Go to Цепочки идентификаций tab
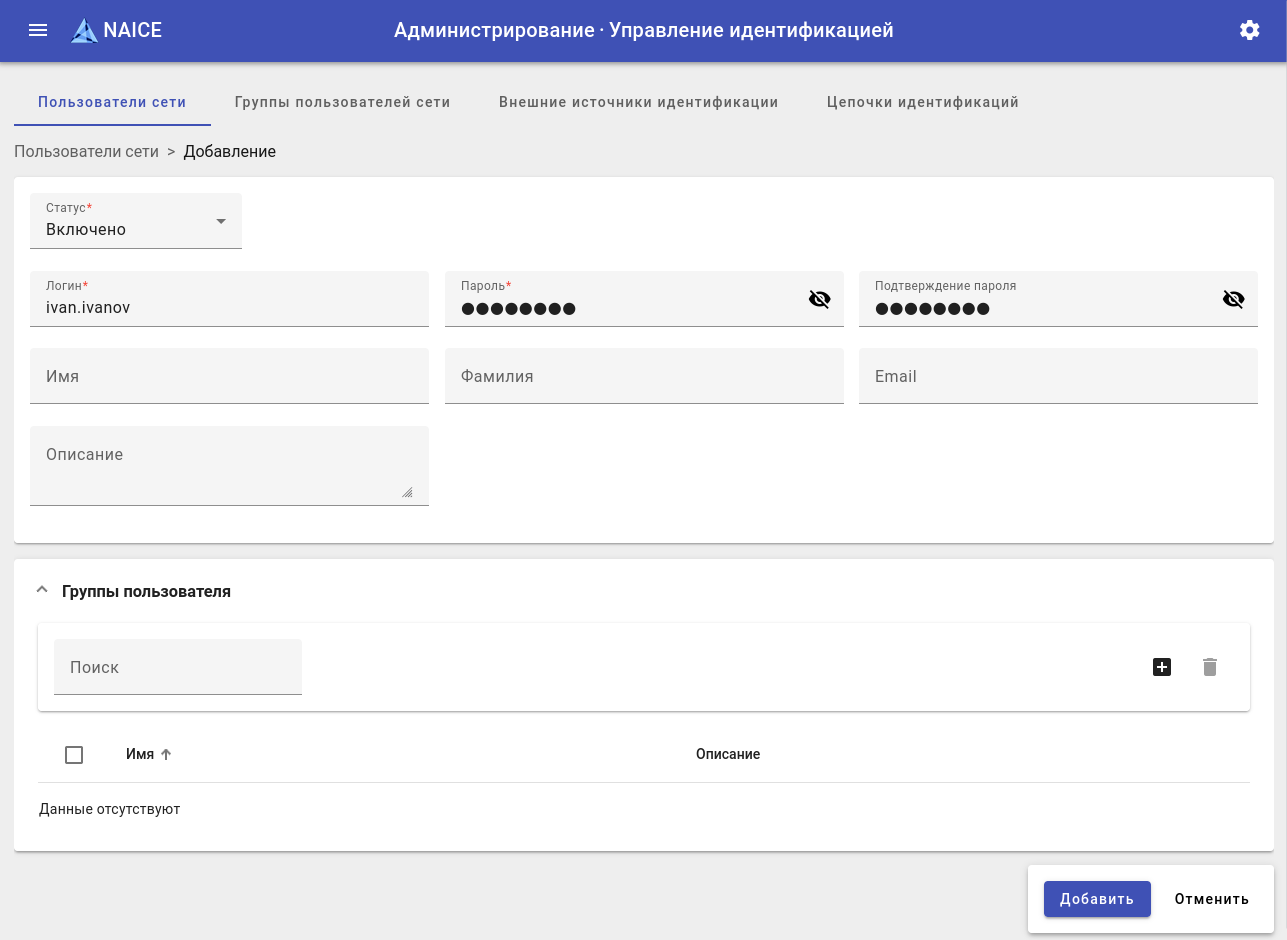This screenshot has height=940, width=1287. pos(923,102)
